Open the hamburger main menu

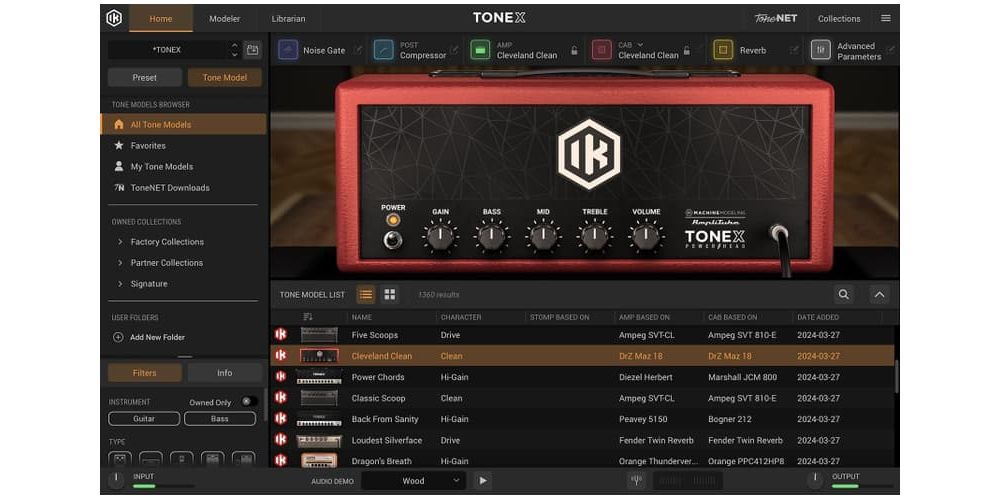click(886, 18)
